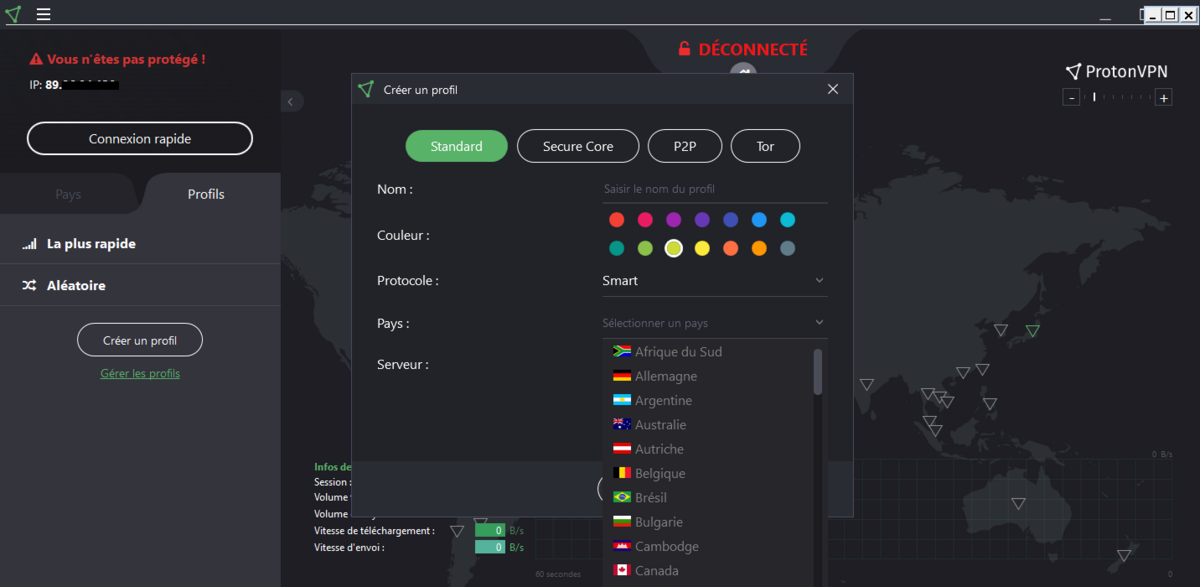Pick the orange color swatch
1200x587 pixels.
point(759,248)
